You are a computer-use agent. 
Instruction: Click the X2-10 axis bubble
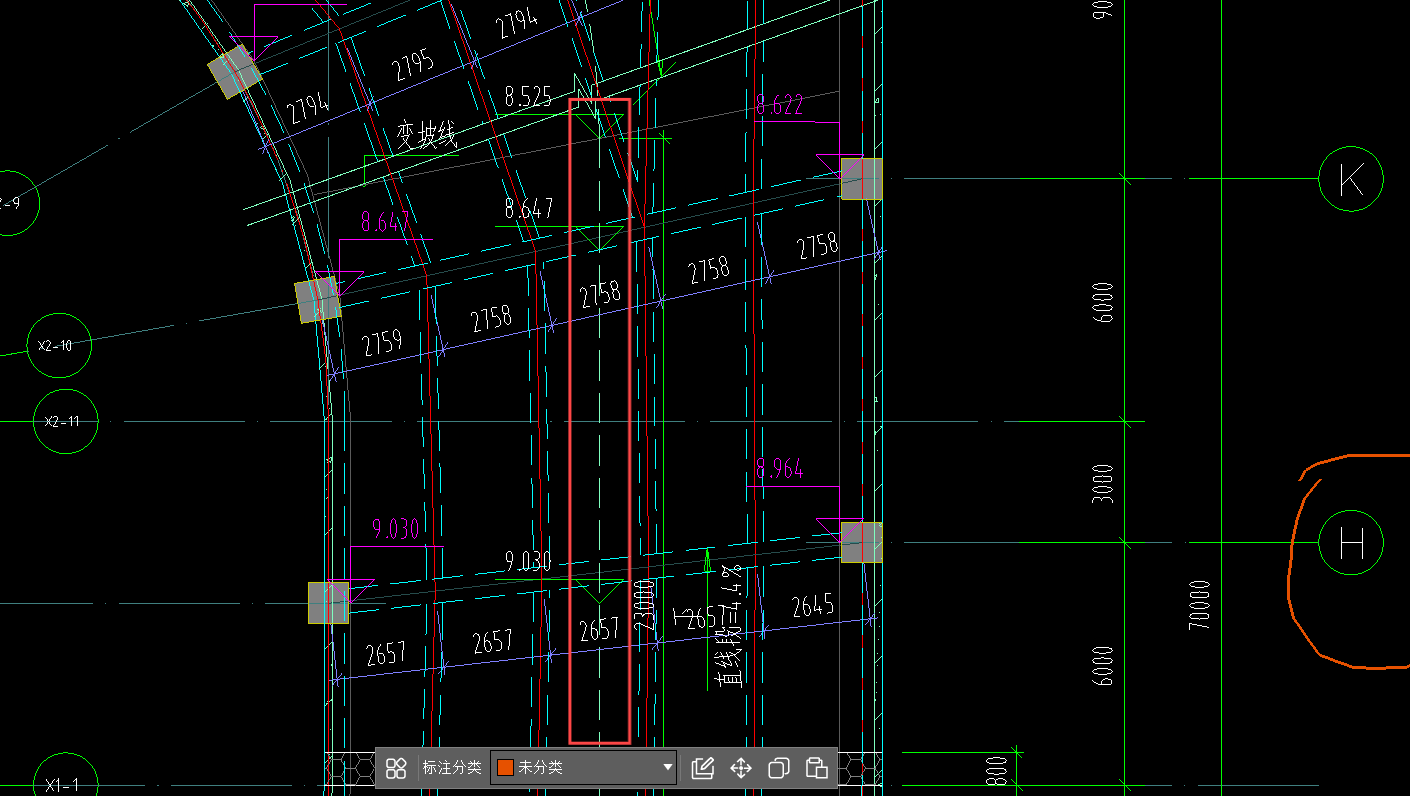click(x=59, y=345)
